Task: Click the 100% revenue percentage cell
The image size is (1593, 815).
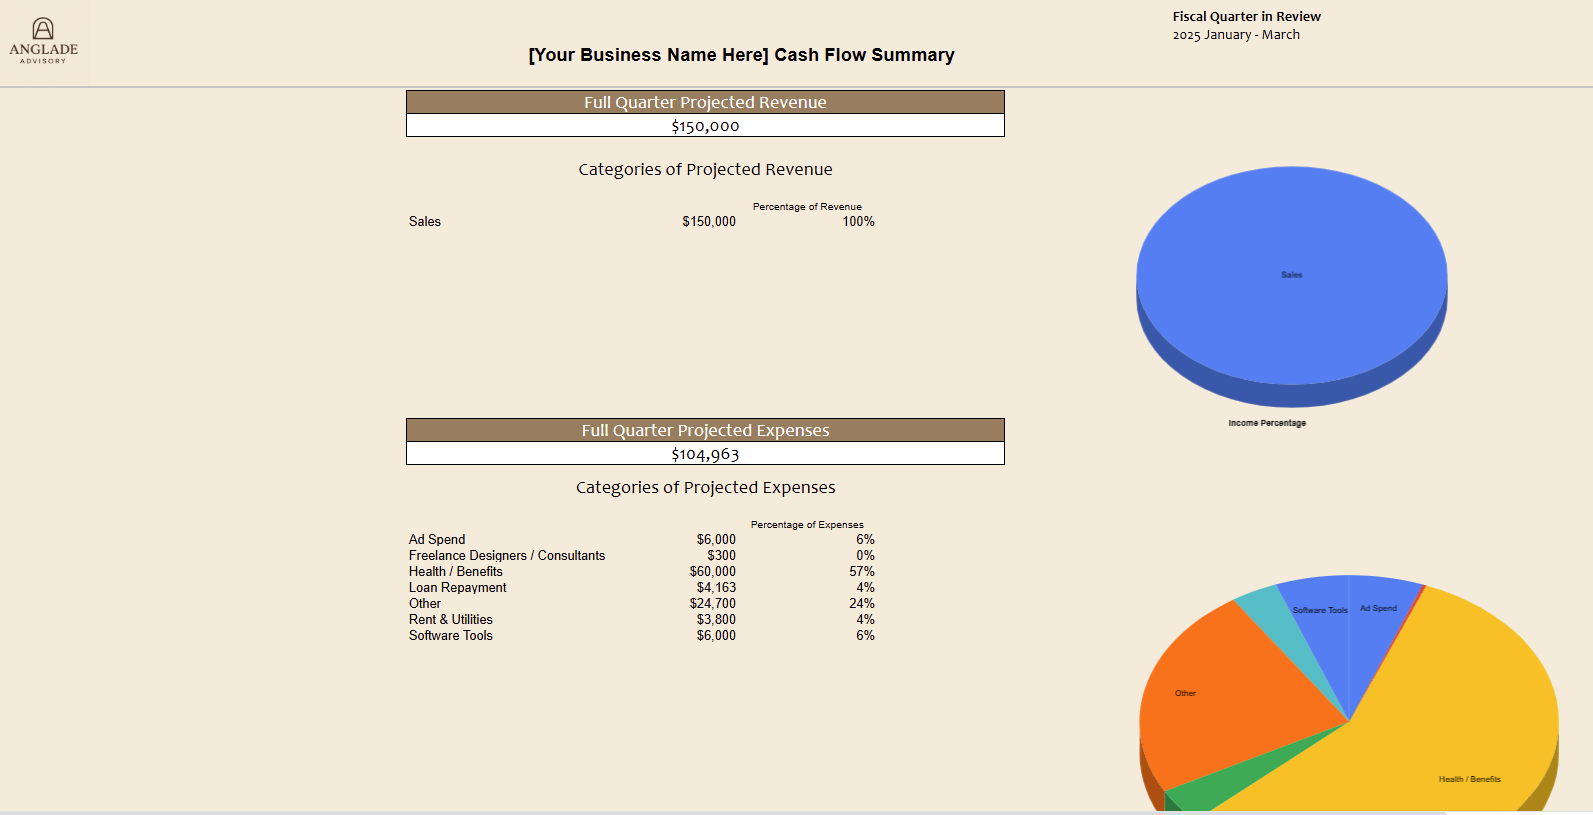Action: pos(858,222)
